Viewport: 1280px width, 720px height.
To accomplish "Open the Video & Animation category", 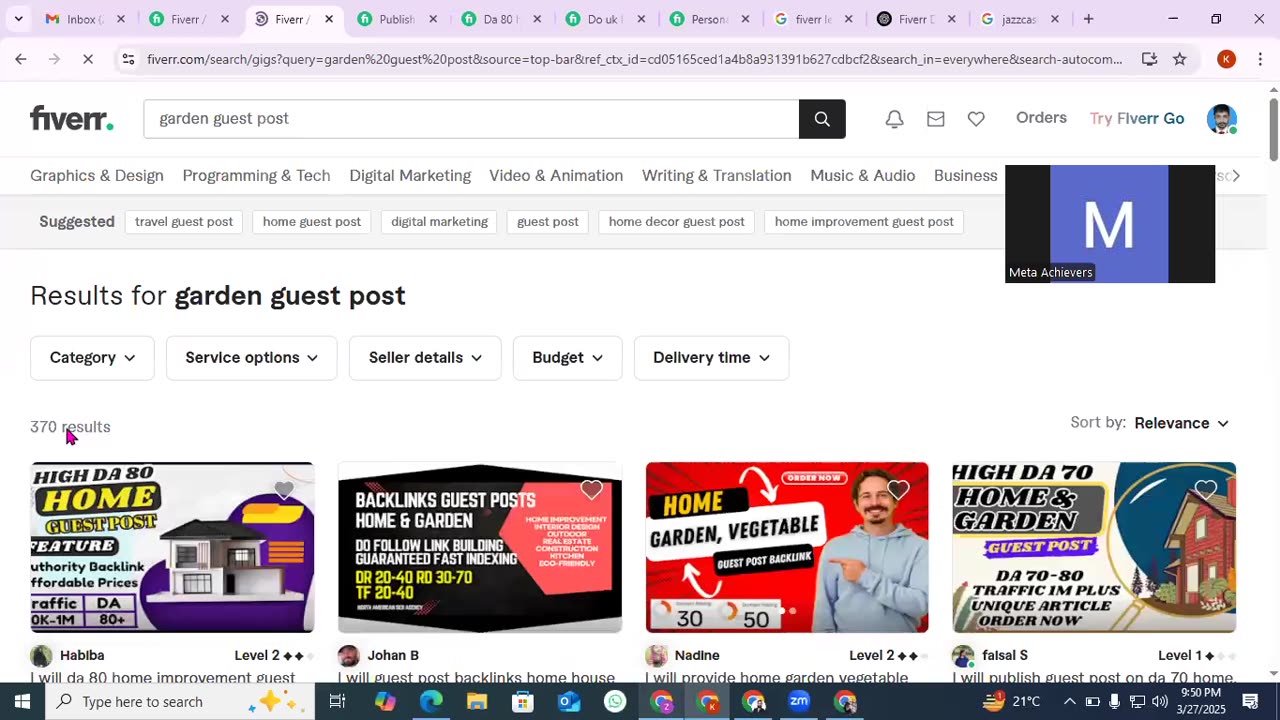I will click(556, 176).
